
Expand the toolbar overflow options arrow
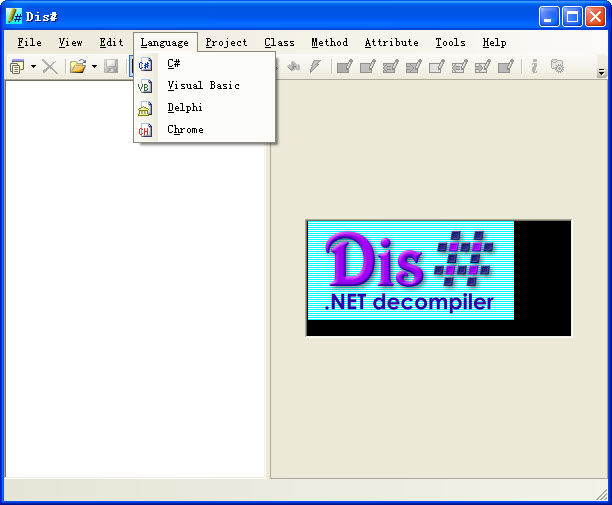(601, 72)
